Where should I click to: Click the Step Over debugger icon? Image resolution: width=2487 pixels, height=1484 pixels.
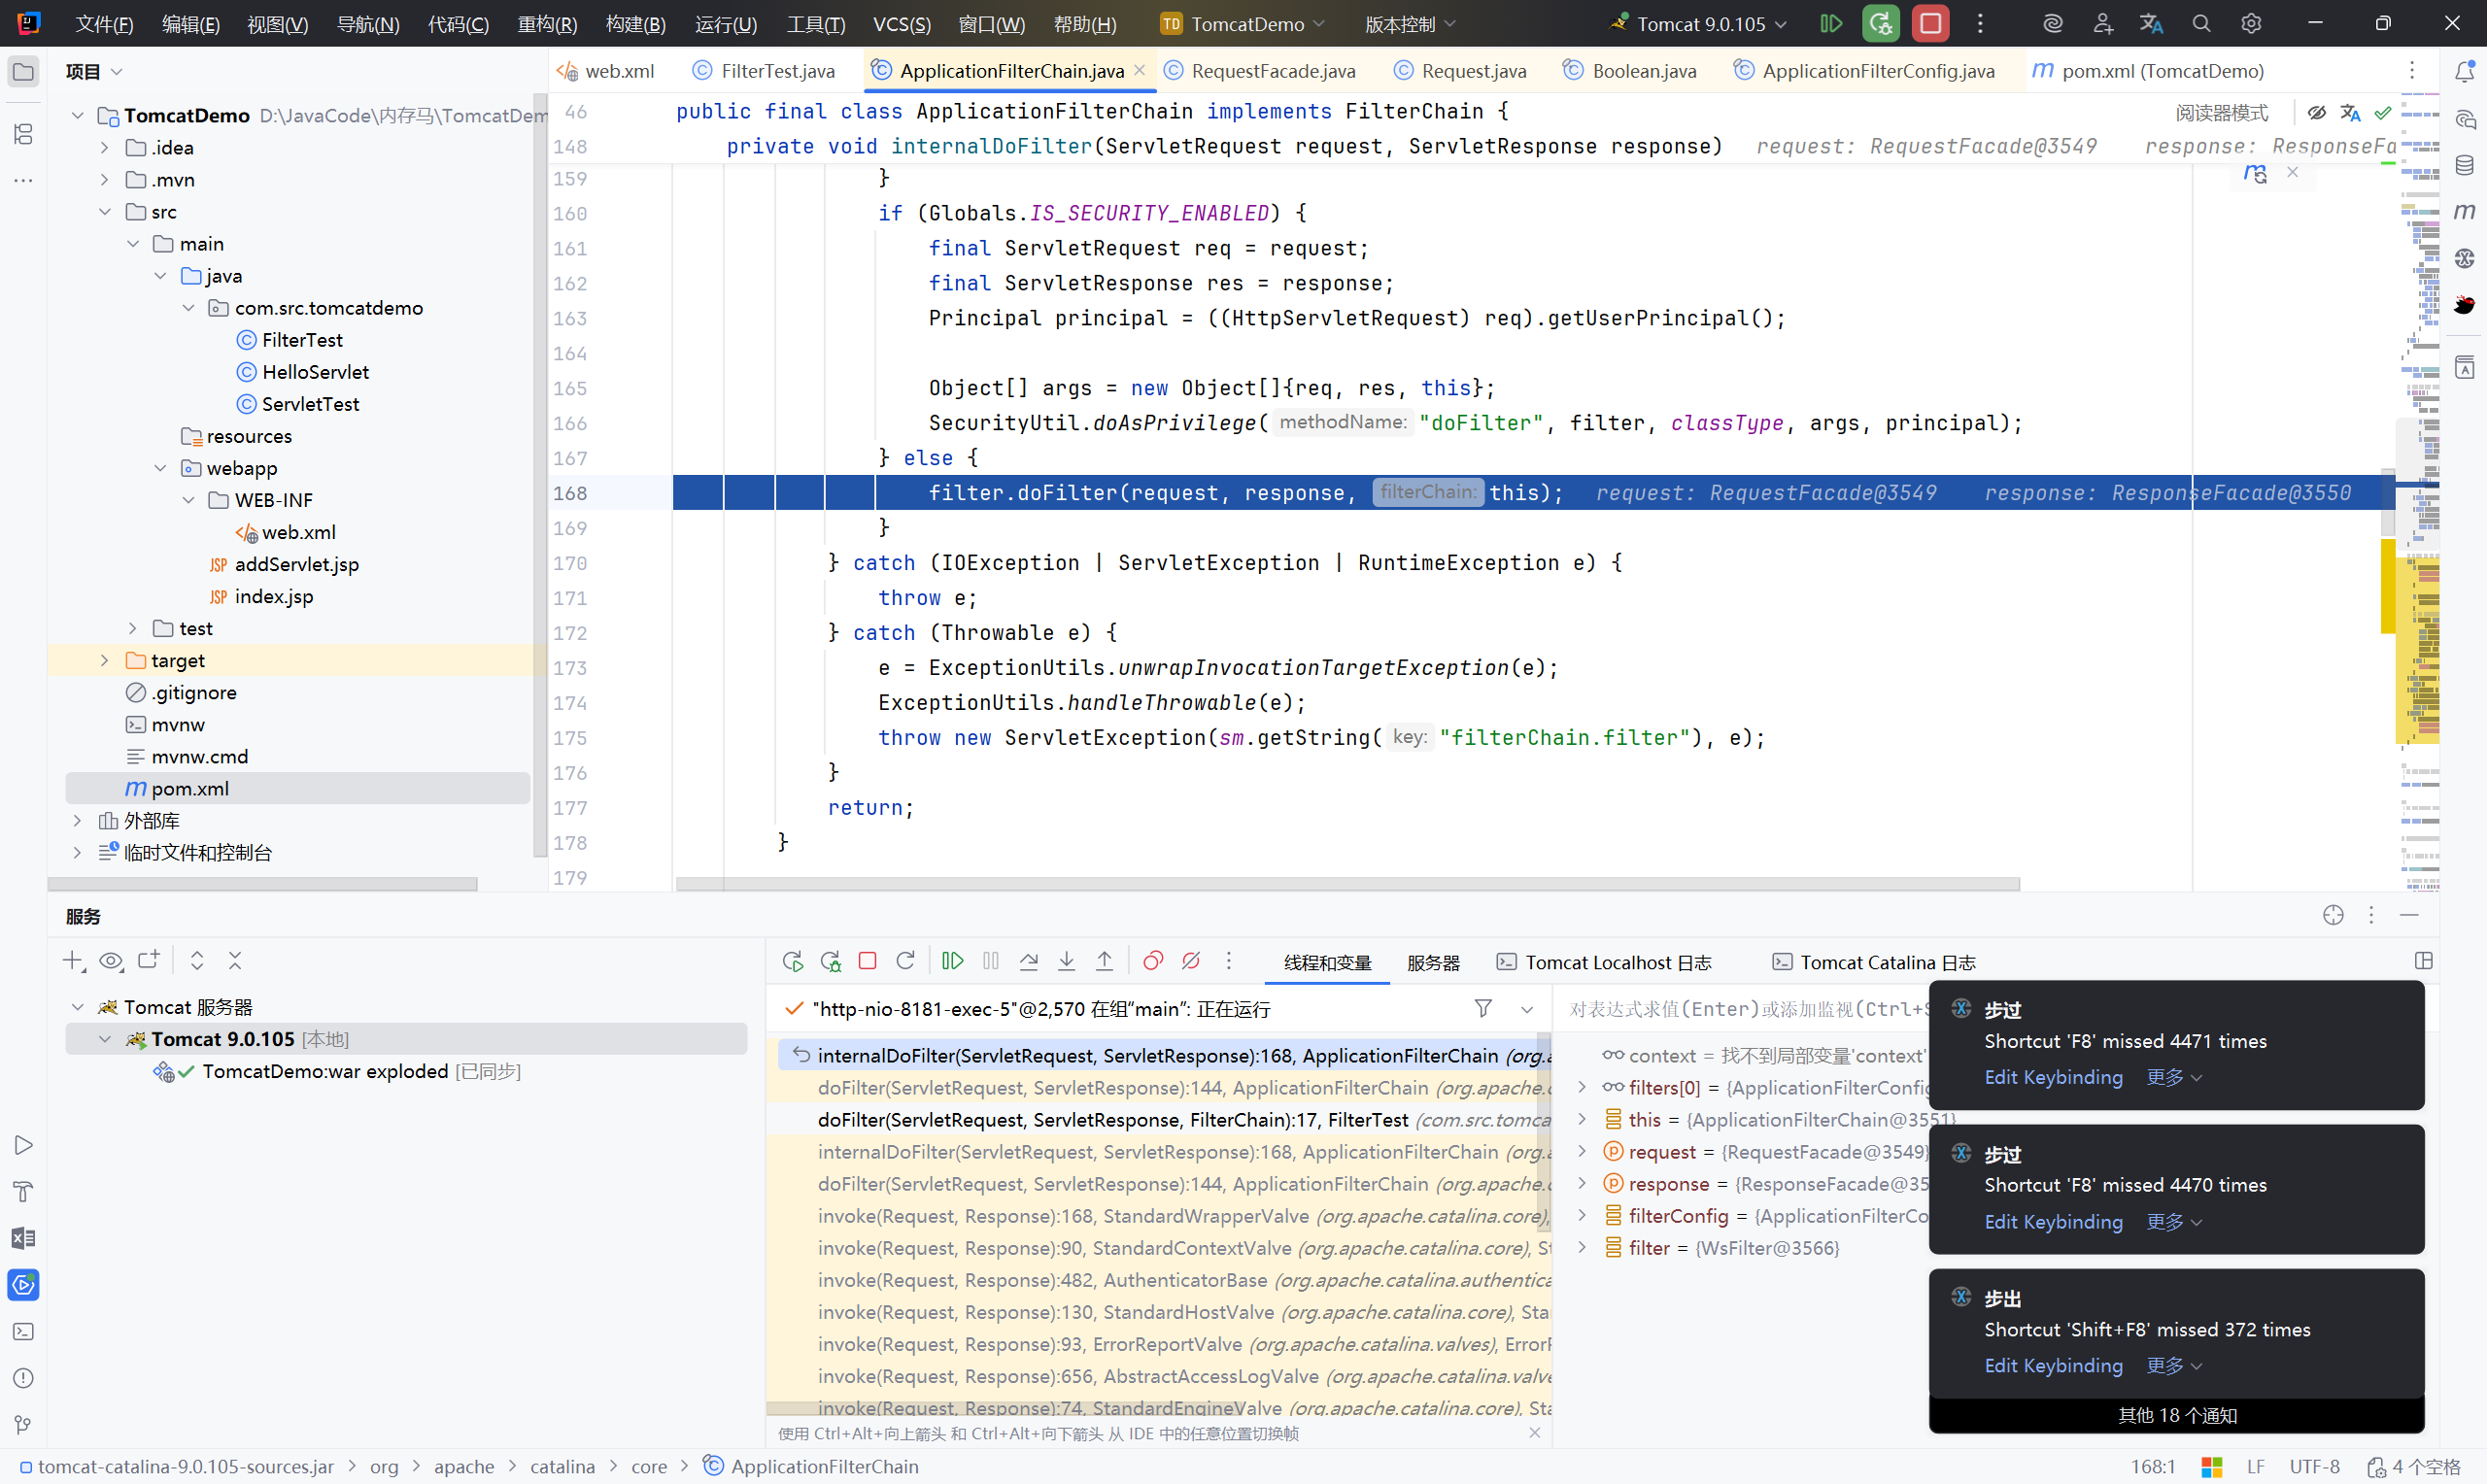coord(1029,961)
